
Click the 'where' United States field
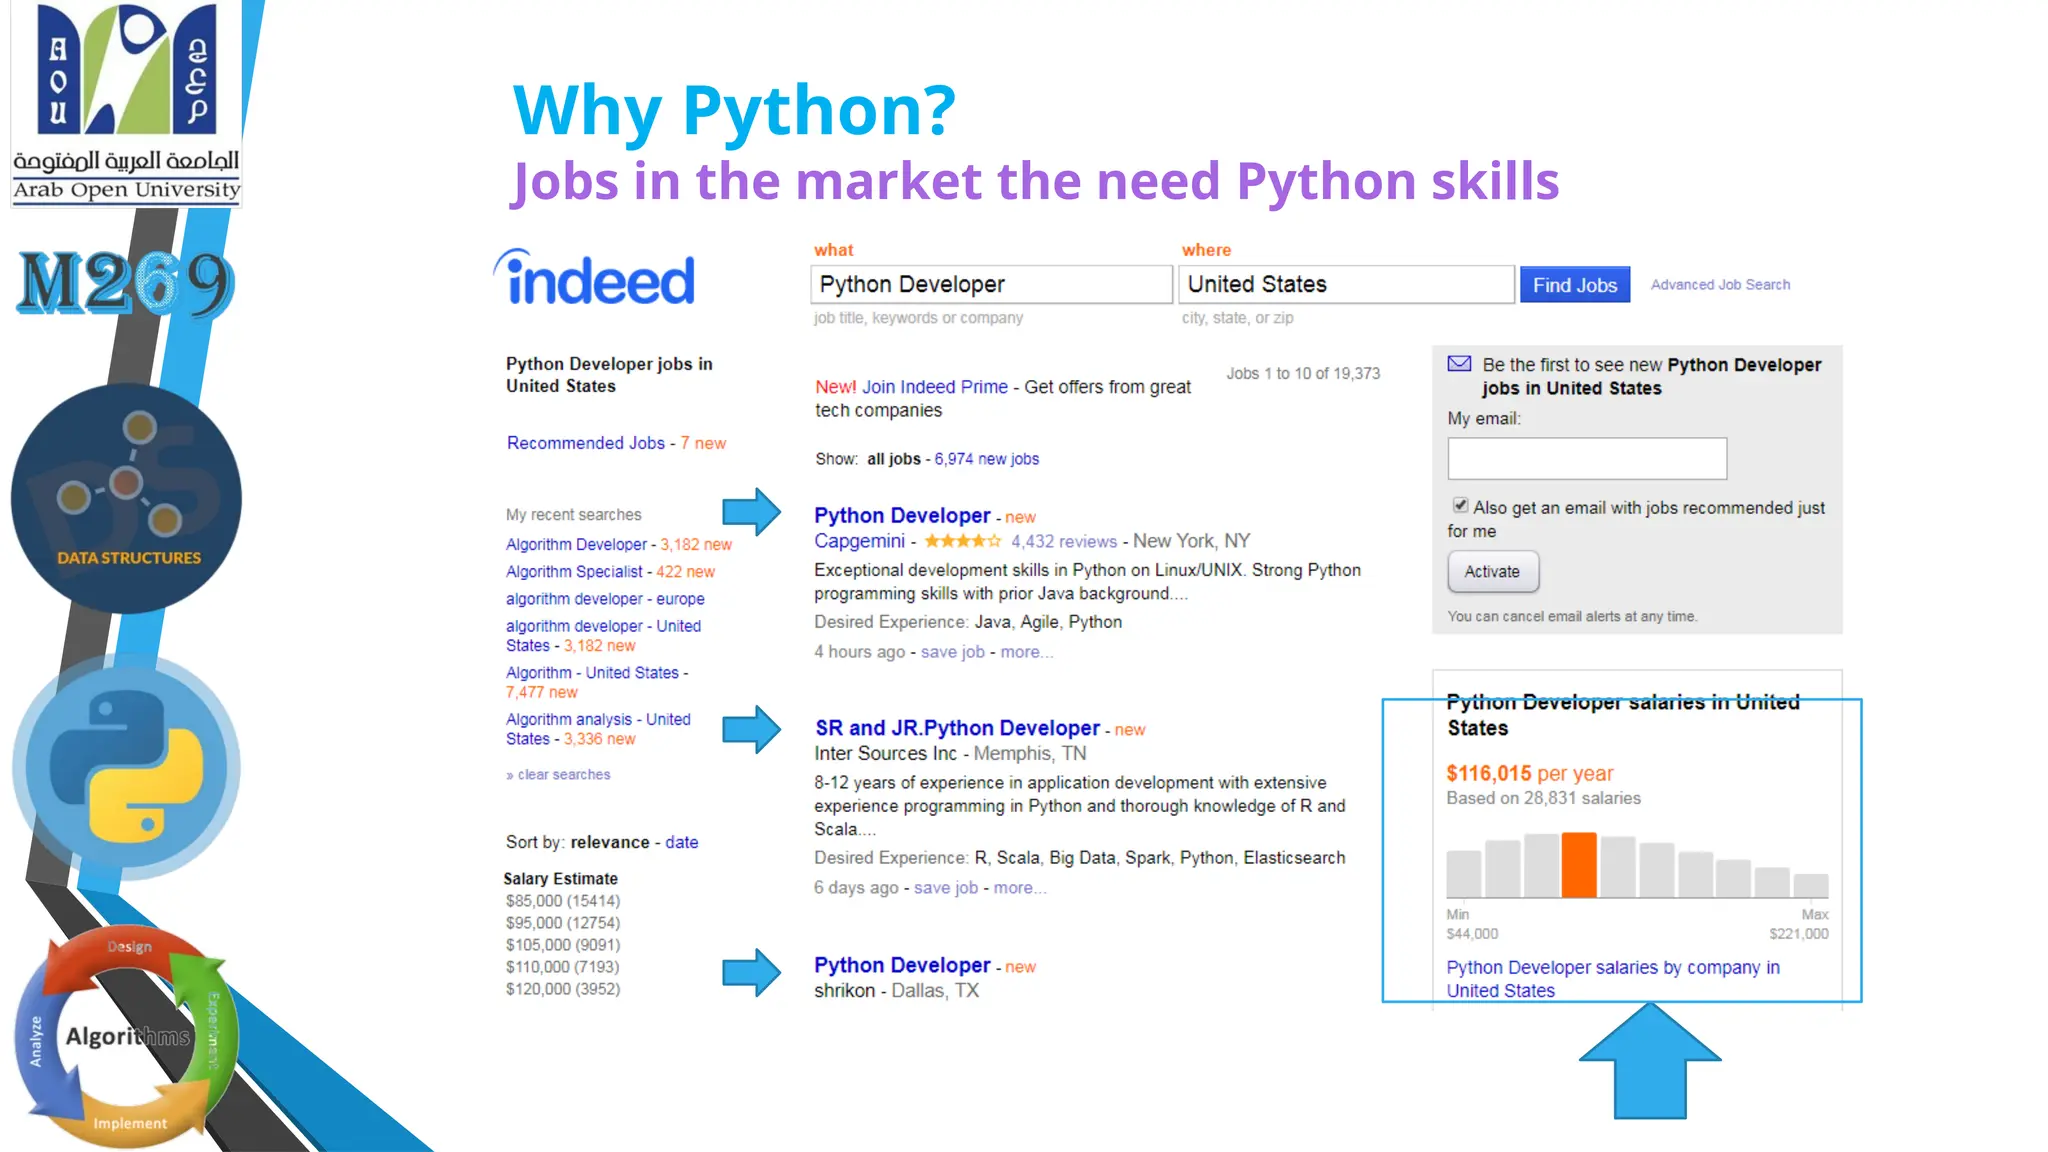[1345, 284]
